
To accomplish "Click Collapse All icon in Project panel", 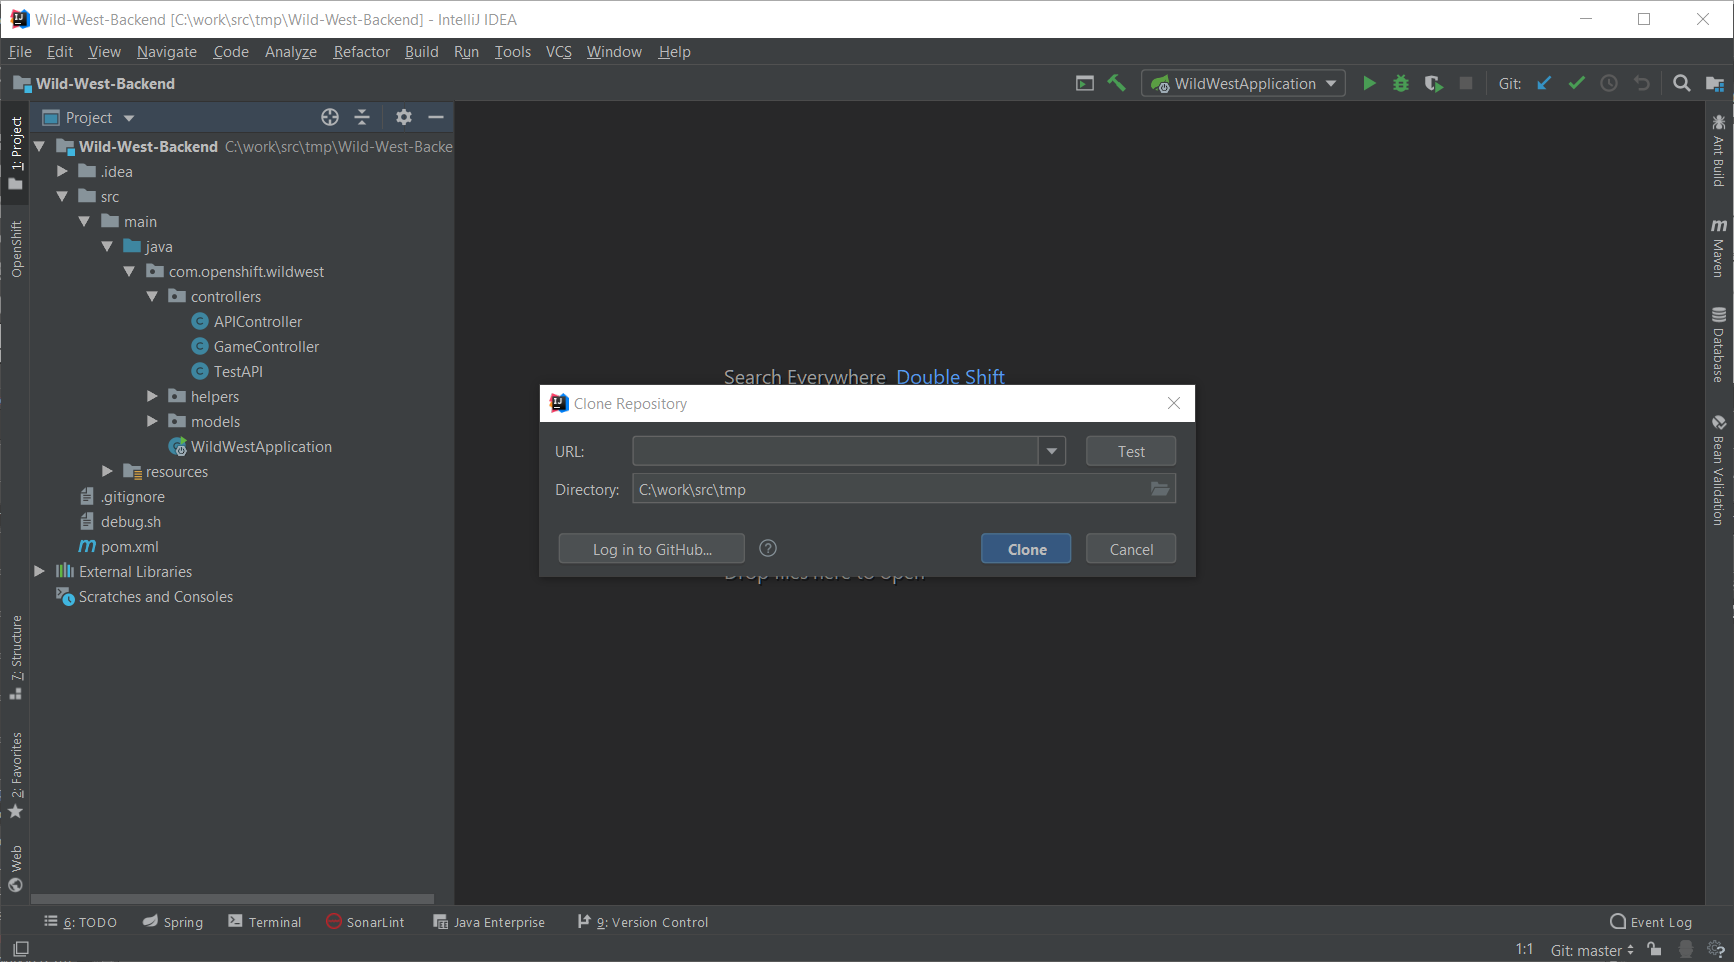I will click(362, 117).
